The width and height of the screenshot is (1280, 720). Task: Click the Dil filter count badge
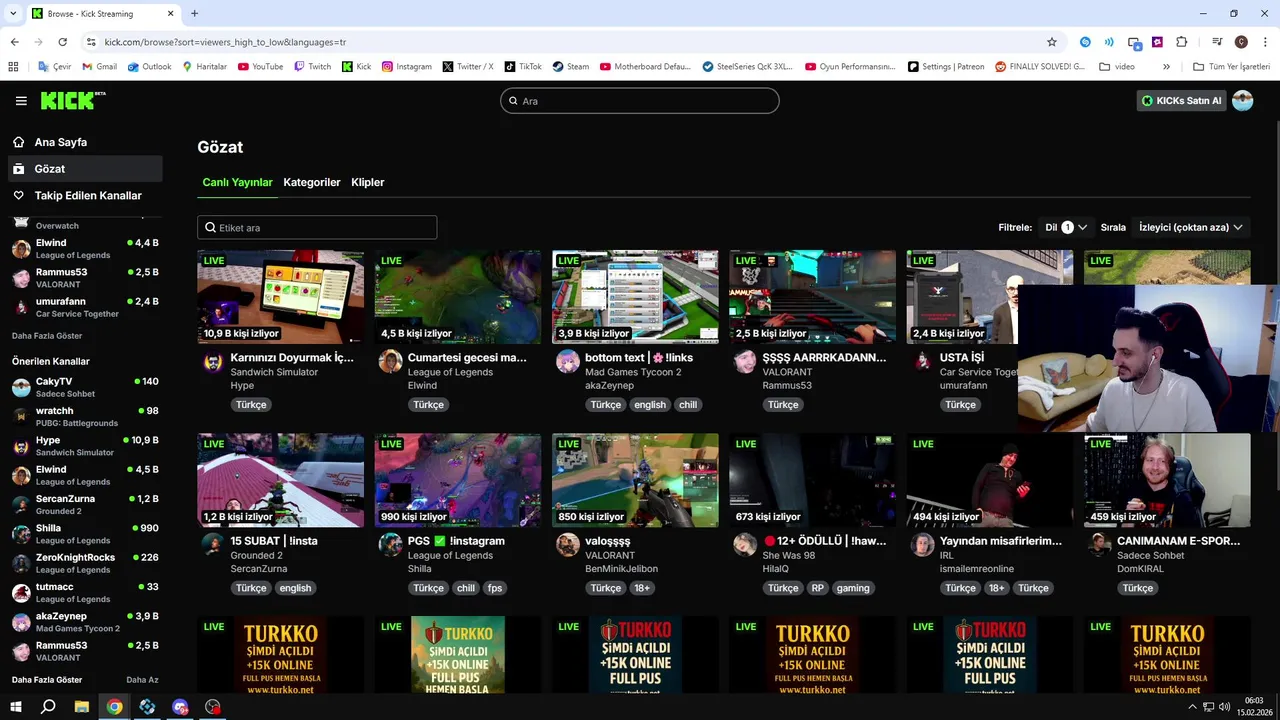[1067, 228]
